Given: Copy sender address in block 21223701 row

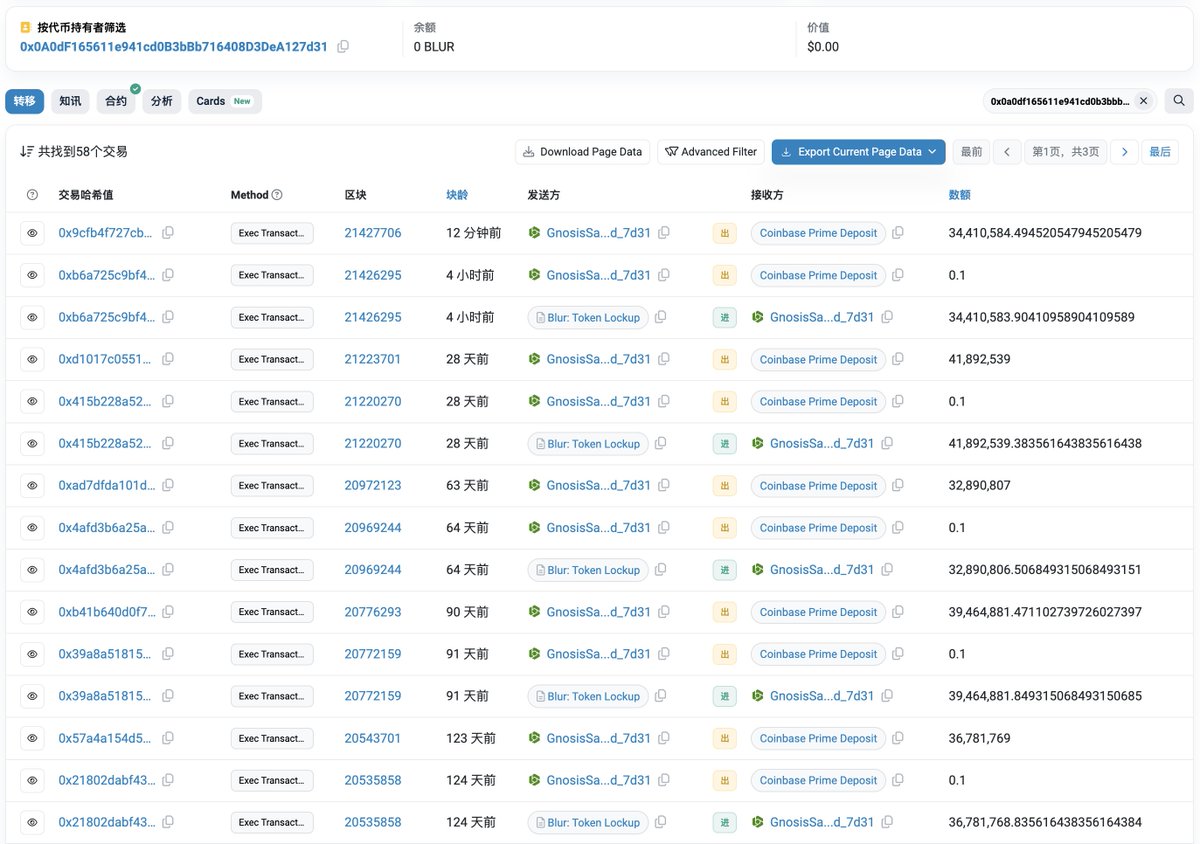Looking at the screenshot, I should [x=664, y=359].
